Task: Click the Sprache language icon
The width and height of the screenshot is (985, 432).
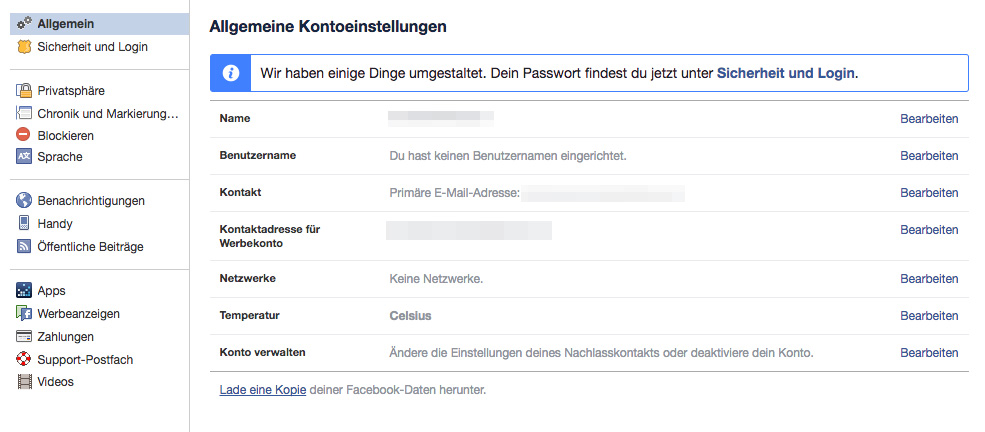Action: click(25, 157)
